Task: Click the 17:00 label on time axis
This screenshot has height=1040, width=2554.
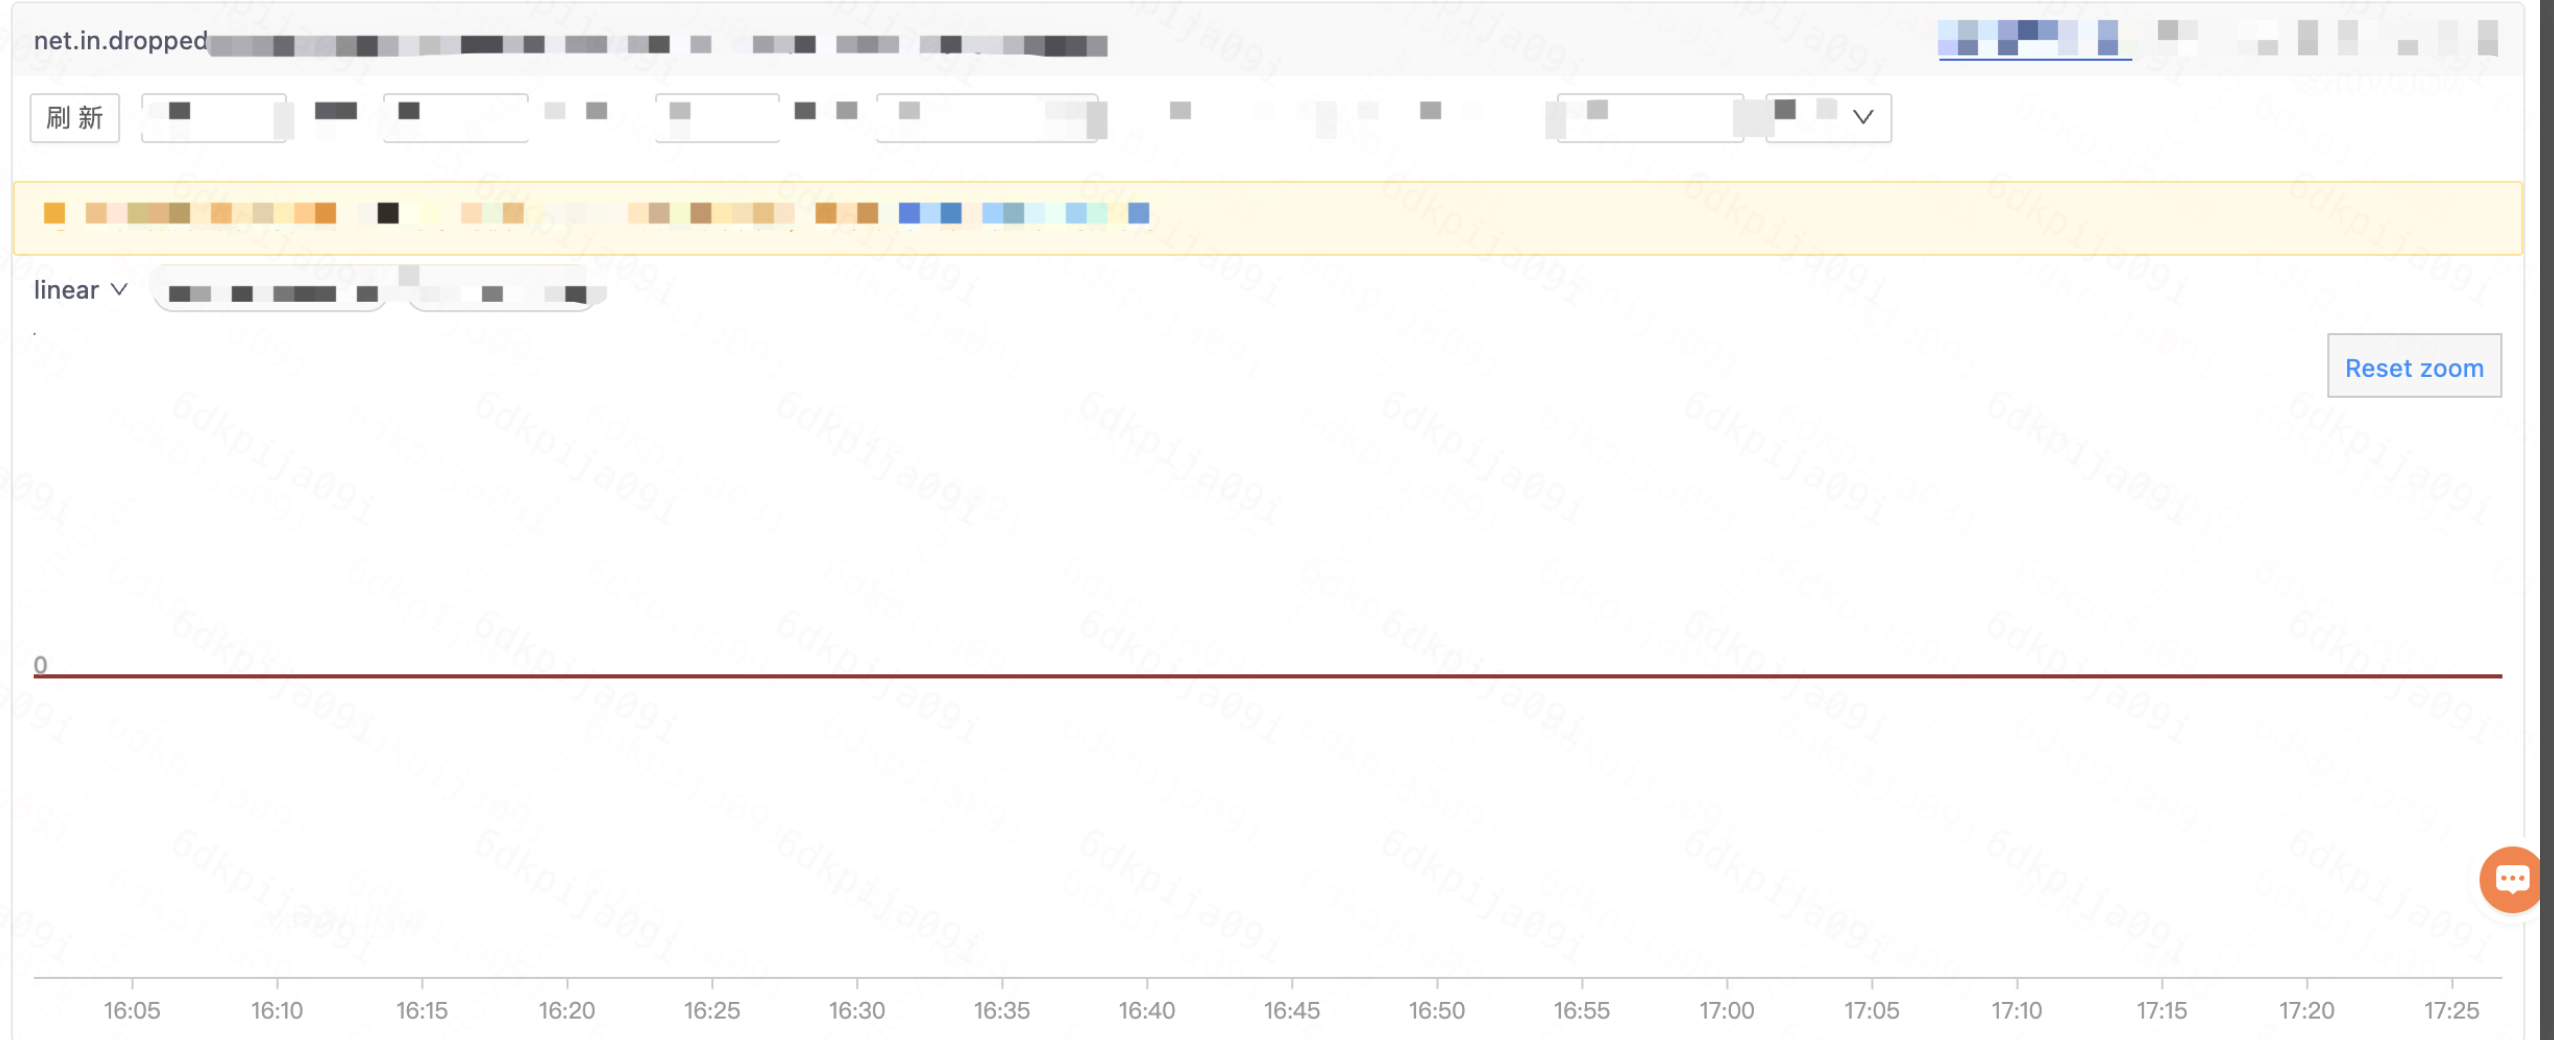Action: tap(1726, 1010)
